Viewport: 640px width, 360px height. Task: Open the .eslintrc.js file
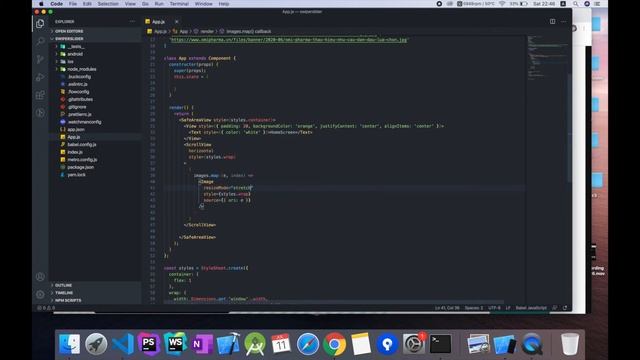[78, 84]
